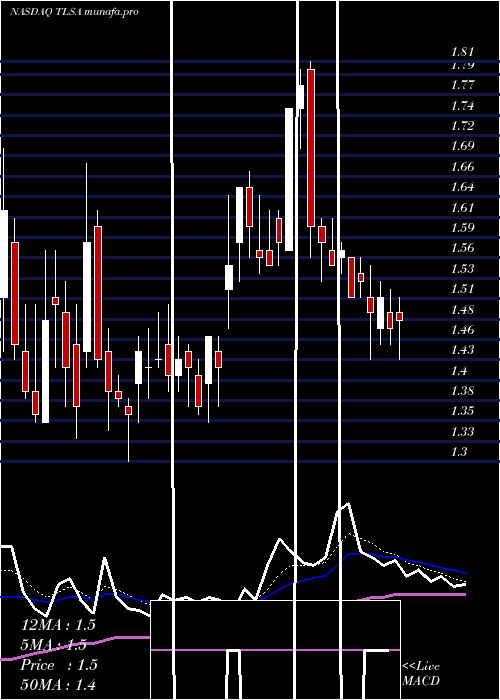
Task: Click the 1.69 price axis label
Action: 462,146
